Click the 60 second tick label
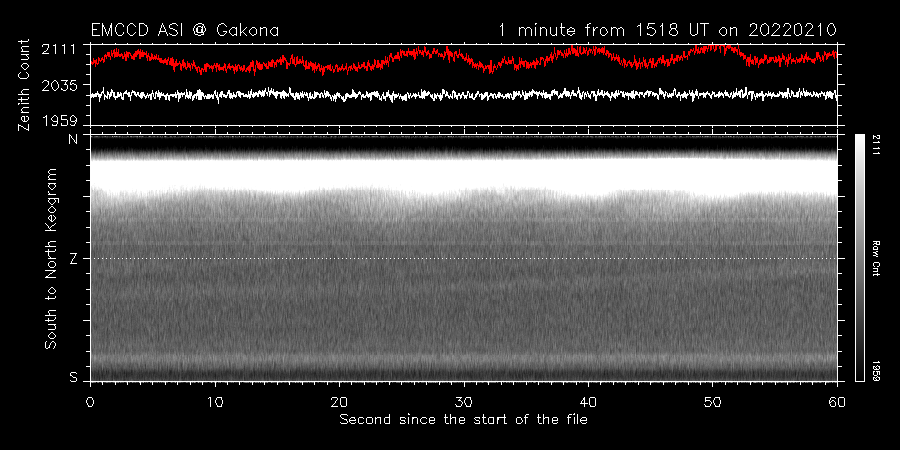The width and height of the screenshot is (900, 450). (x=837, y=401)
